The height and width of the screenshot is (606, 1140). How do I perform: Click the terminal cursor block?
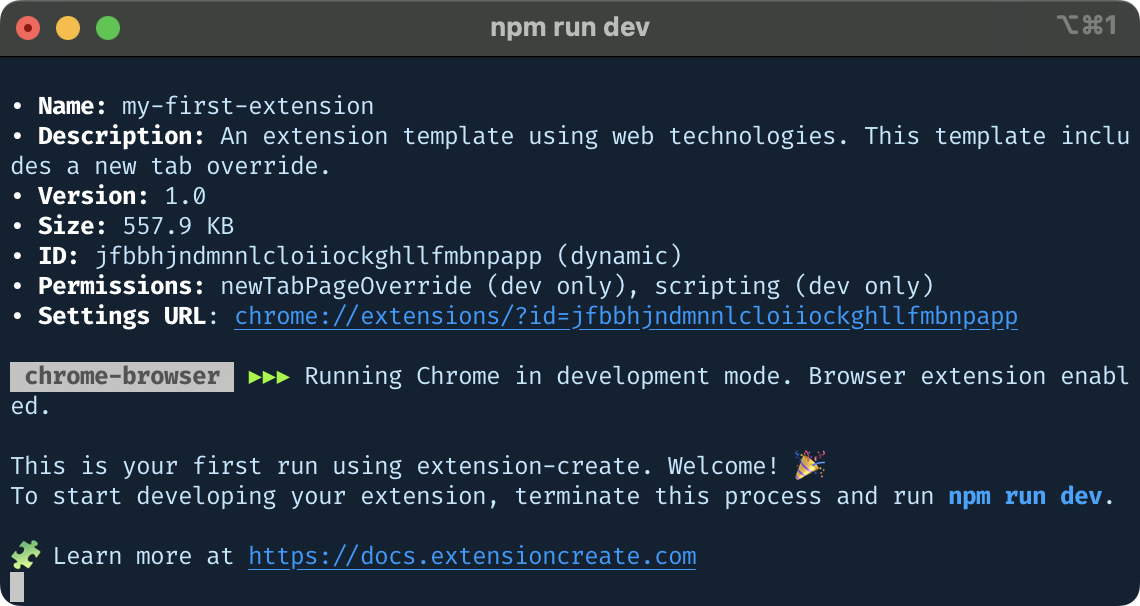pos(17,586)
